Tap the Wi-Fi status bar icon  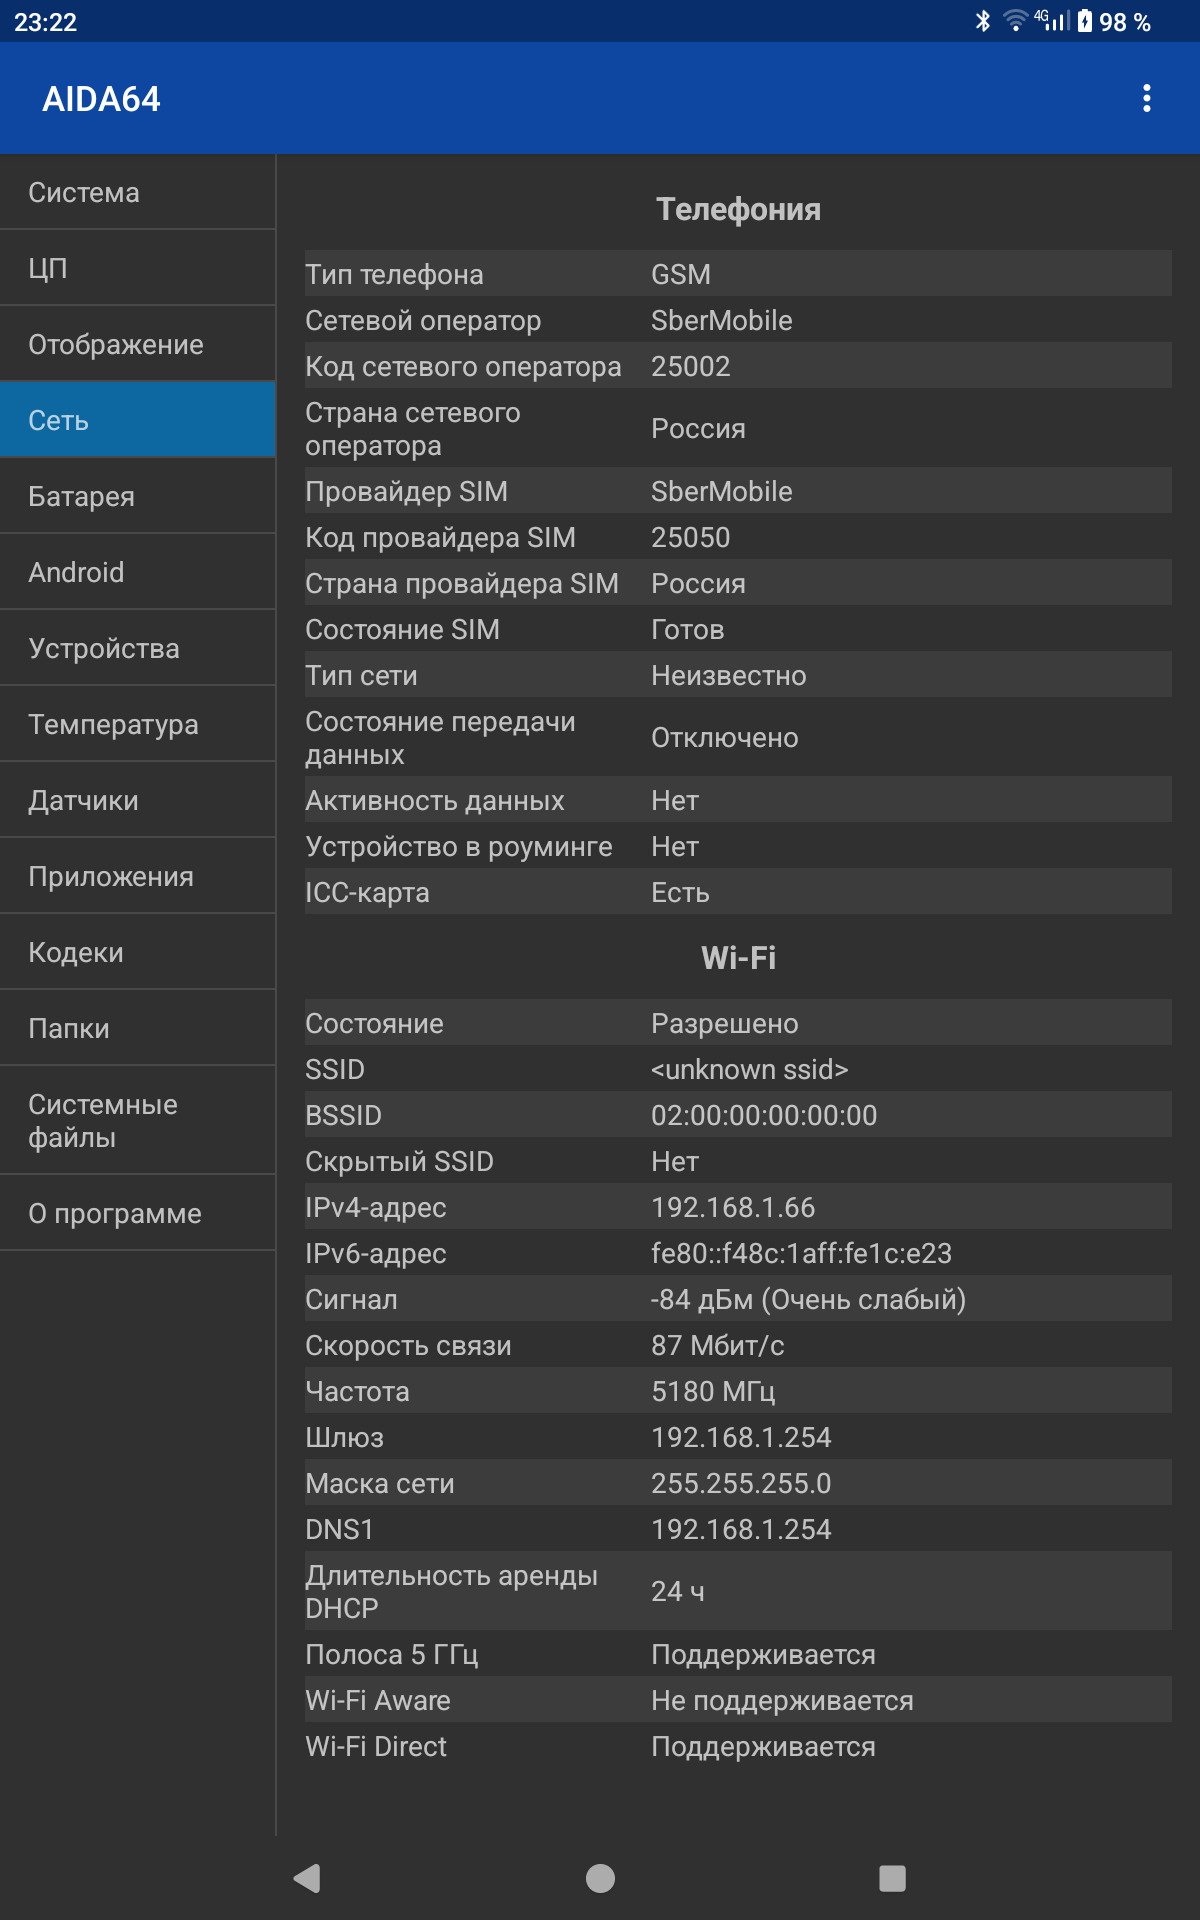[x=1015, y=21]
